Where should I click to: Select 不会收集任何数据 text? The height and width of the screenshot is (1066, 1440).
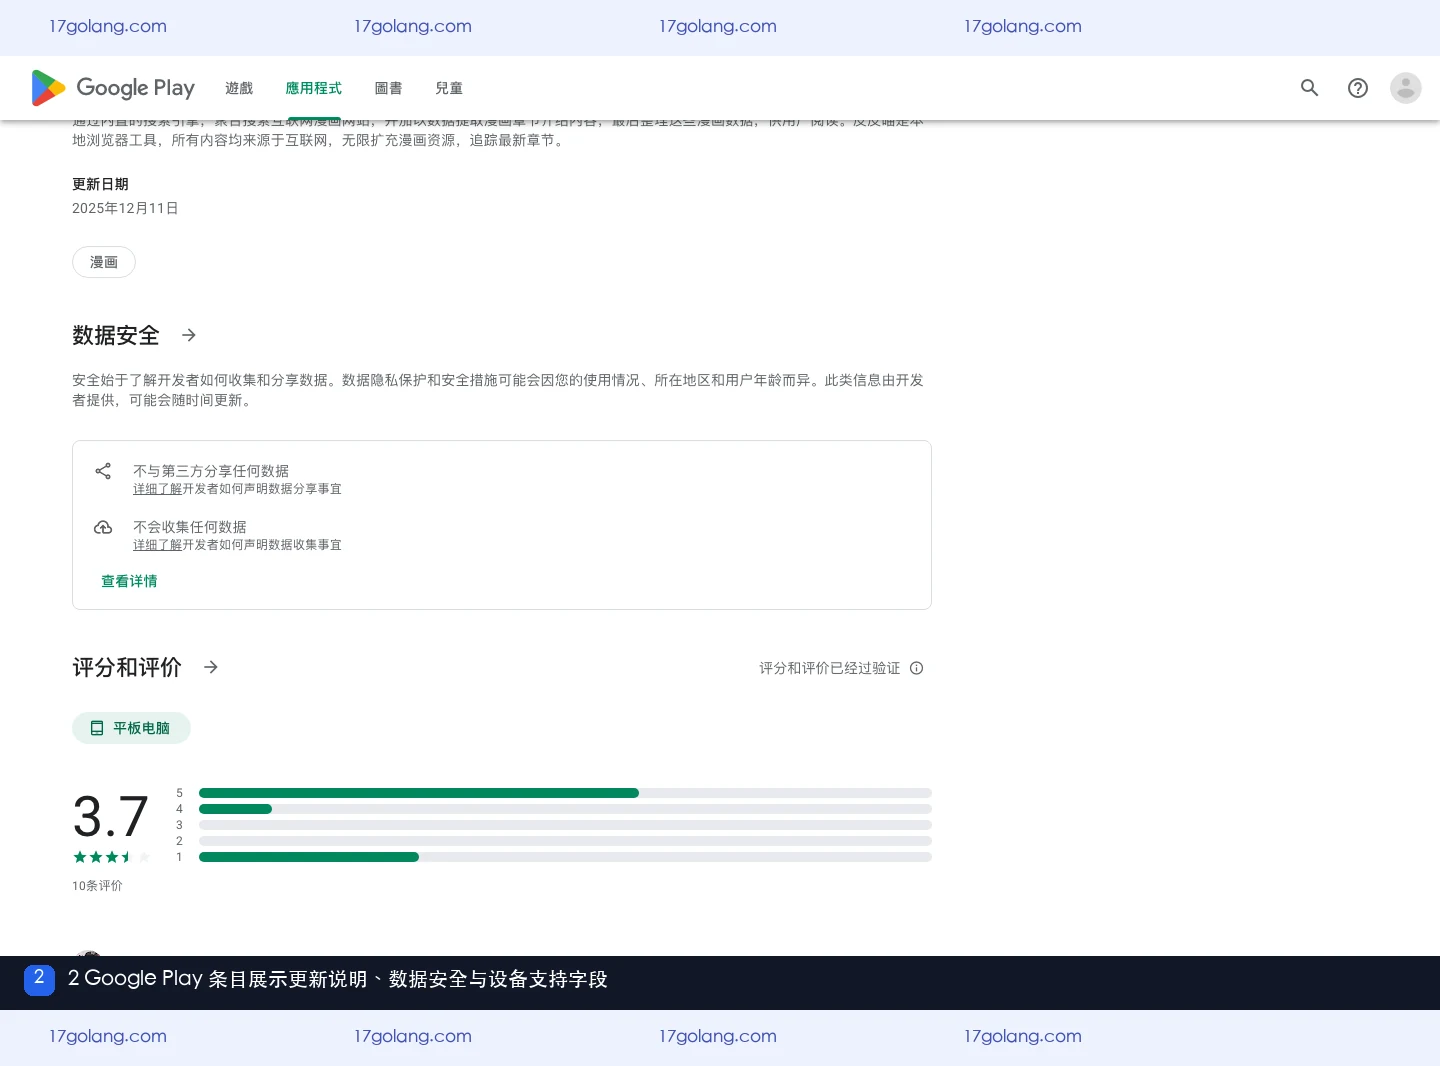pos(190,527)
